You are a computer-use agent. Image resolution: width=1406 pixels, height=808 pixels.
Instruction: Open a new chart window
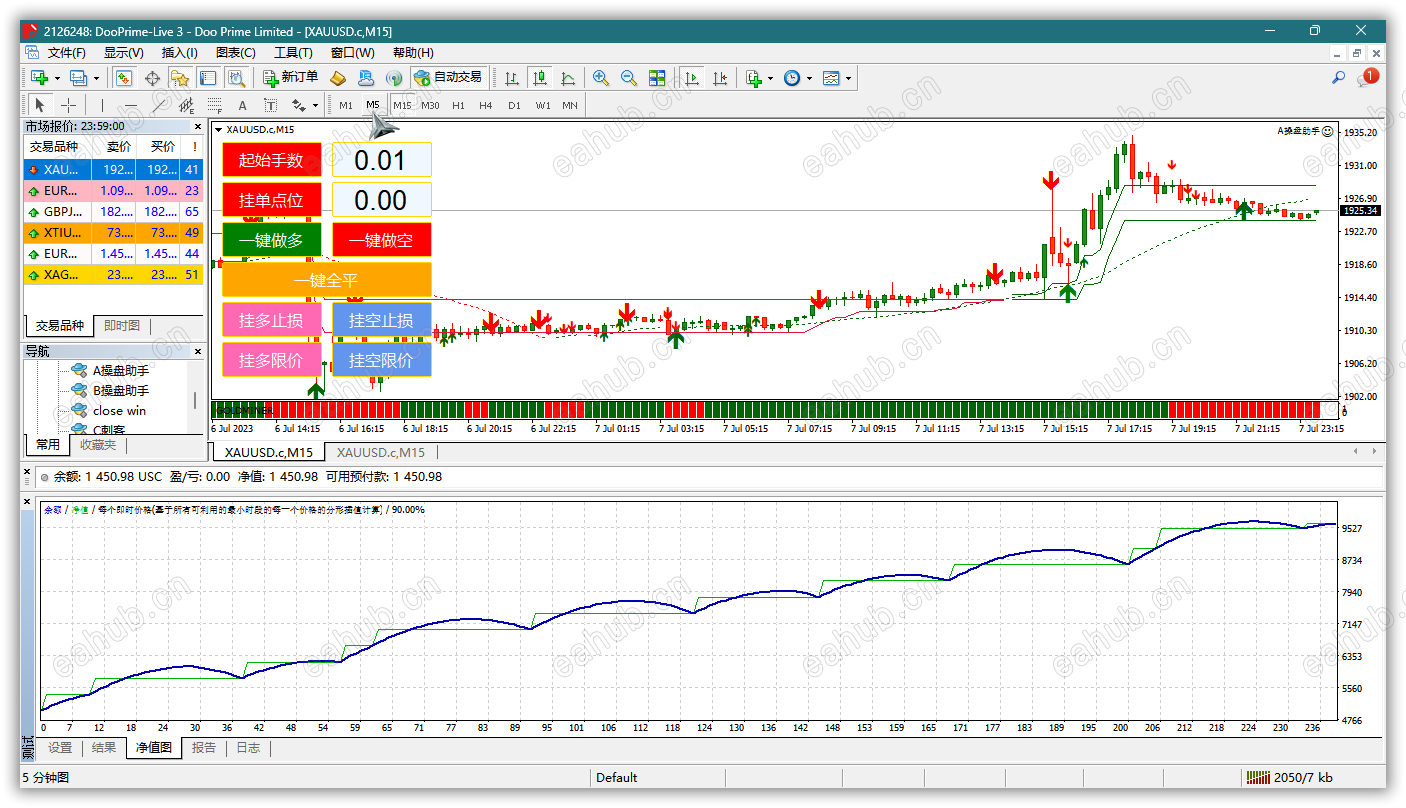40,77
